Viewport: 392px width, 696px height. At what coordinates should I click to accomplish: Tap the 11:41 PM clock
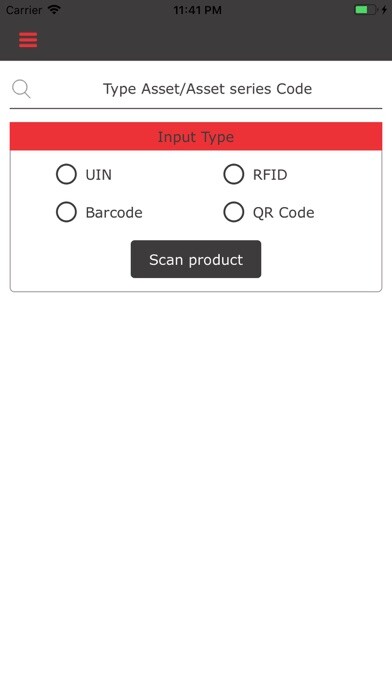[x=197, y=10]
